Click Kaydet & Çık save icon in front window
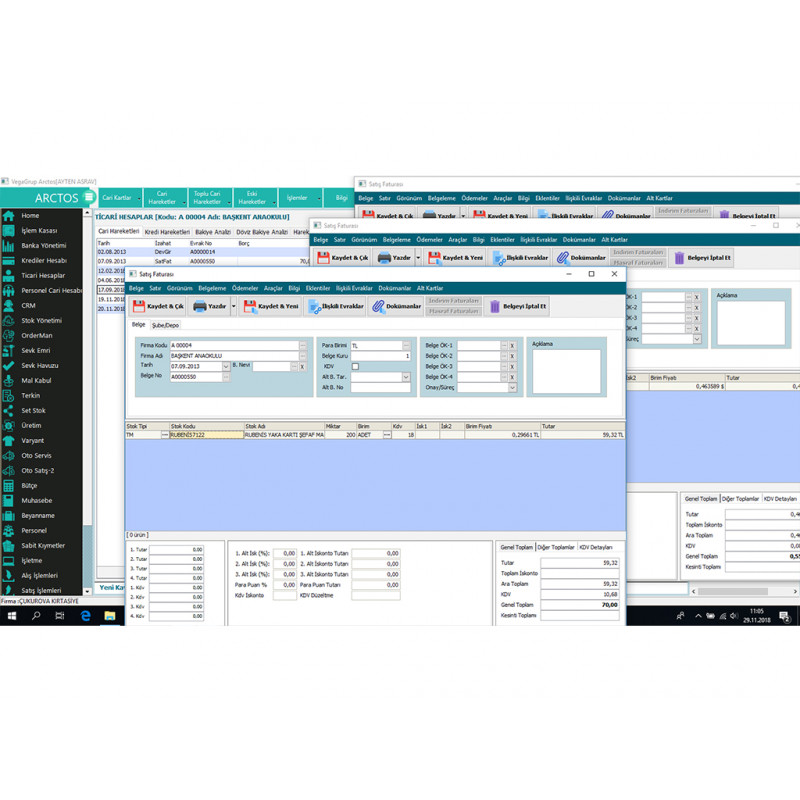 tap(139, 306)
